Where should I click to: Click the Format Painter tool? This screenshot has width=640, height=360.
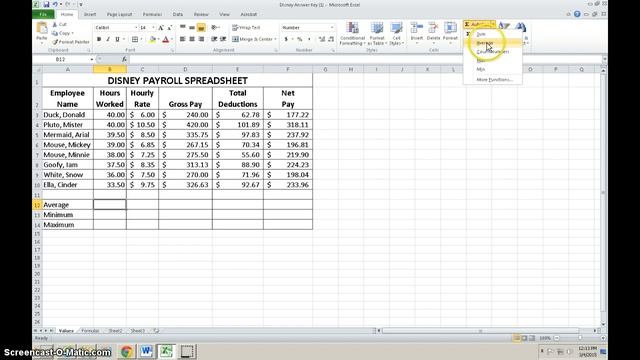click(71, 42)
